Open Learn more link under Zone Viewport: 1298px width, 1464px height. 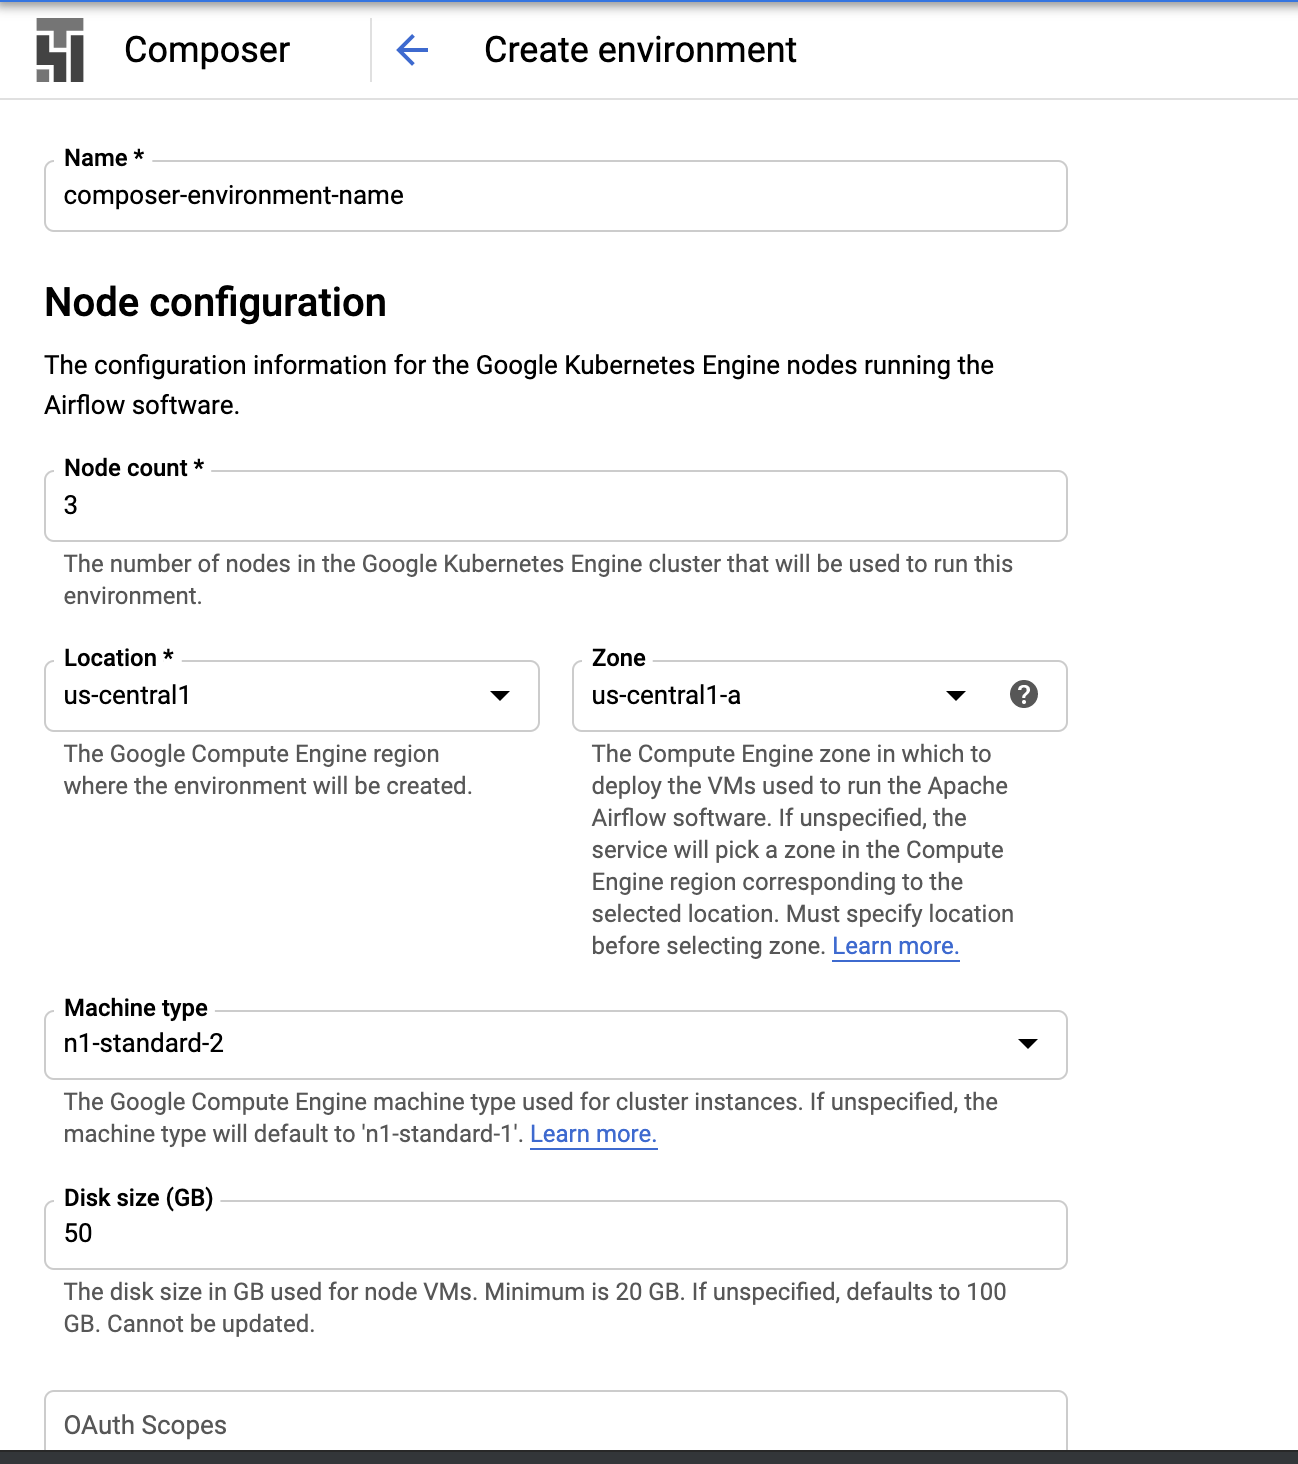[895, 946]
